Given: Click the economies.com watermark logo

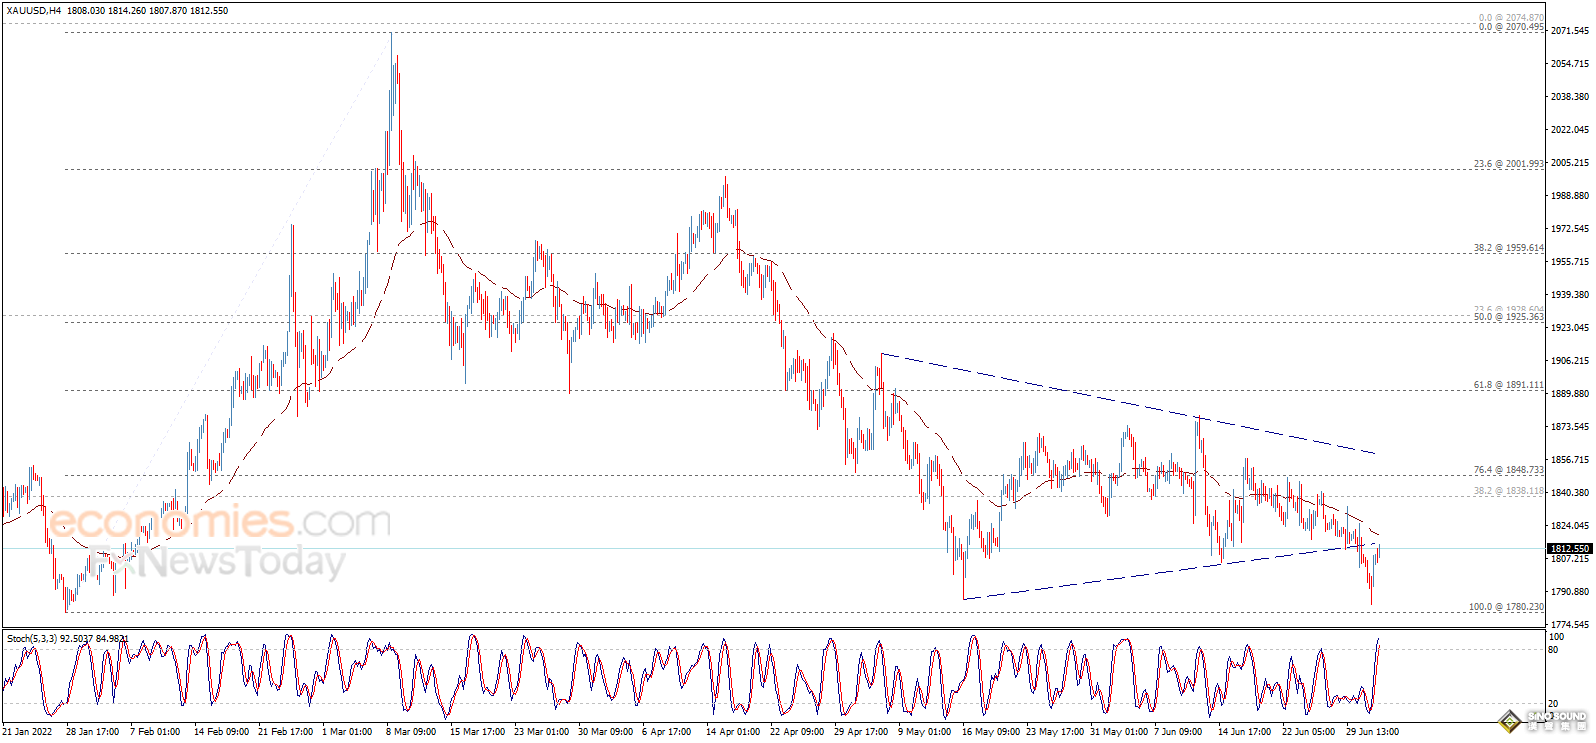Looking at the screenshot, I should [220, 522].
